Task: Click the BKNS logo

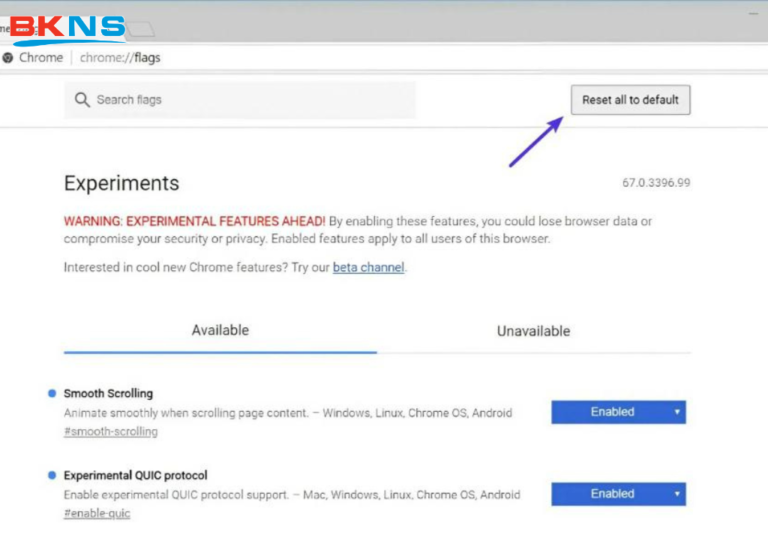Action: point(66,27)
